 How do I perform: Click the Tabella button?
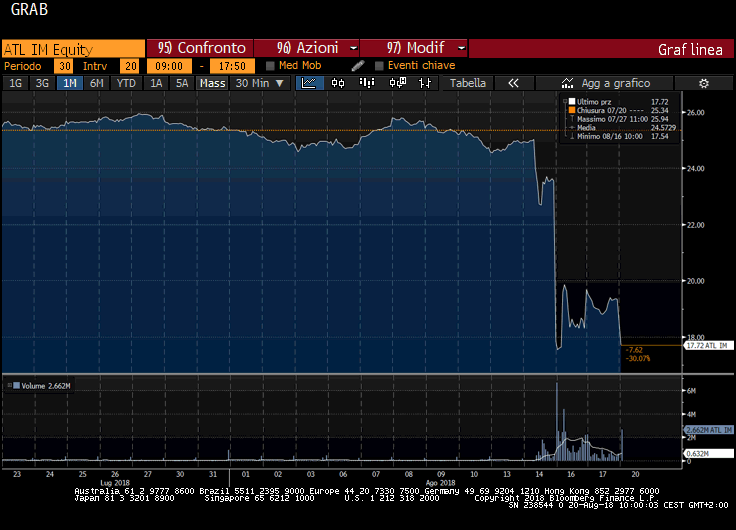[x=468, y=83]
